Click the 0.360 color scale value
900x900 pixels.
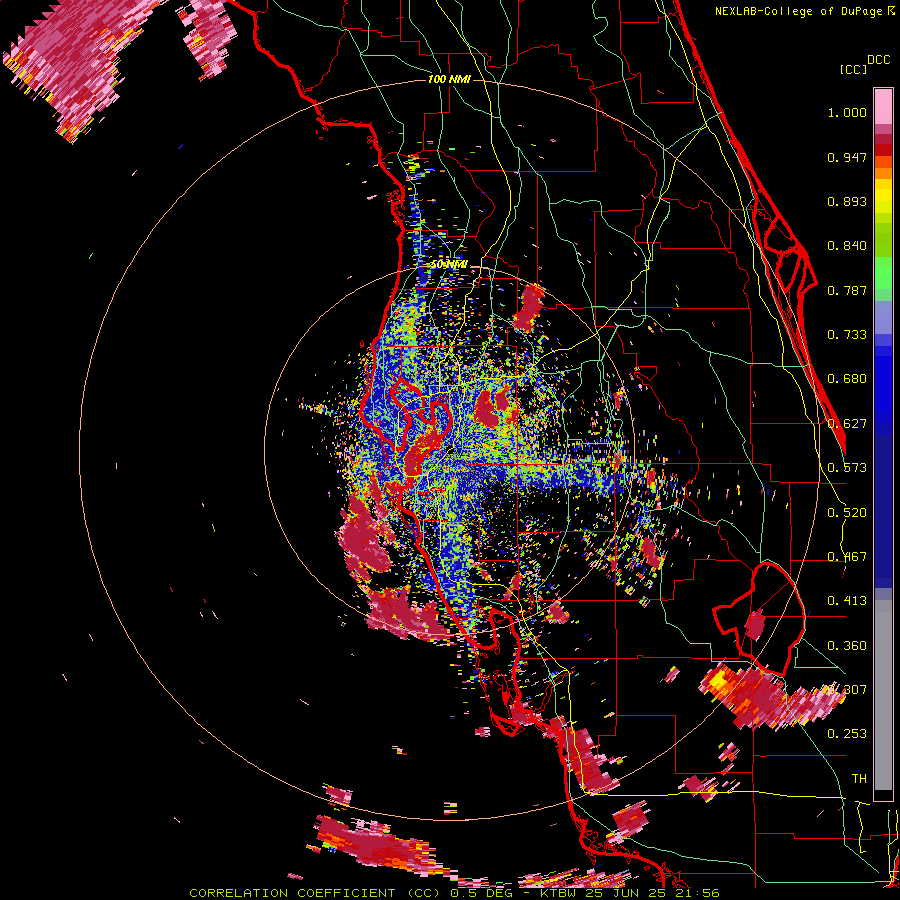[x=847, y=646]
